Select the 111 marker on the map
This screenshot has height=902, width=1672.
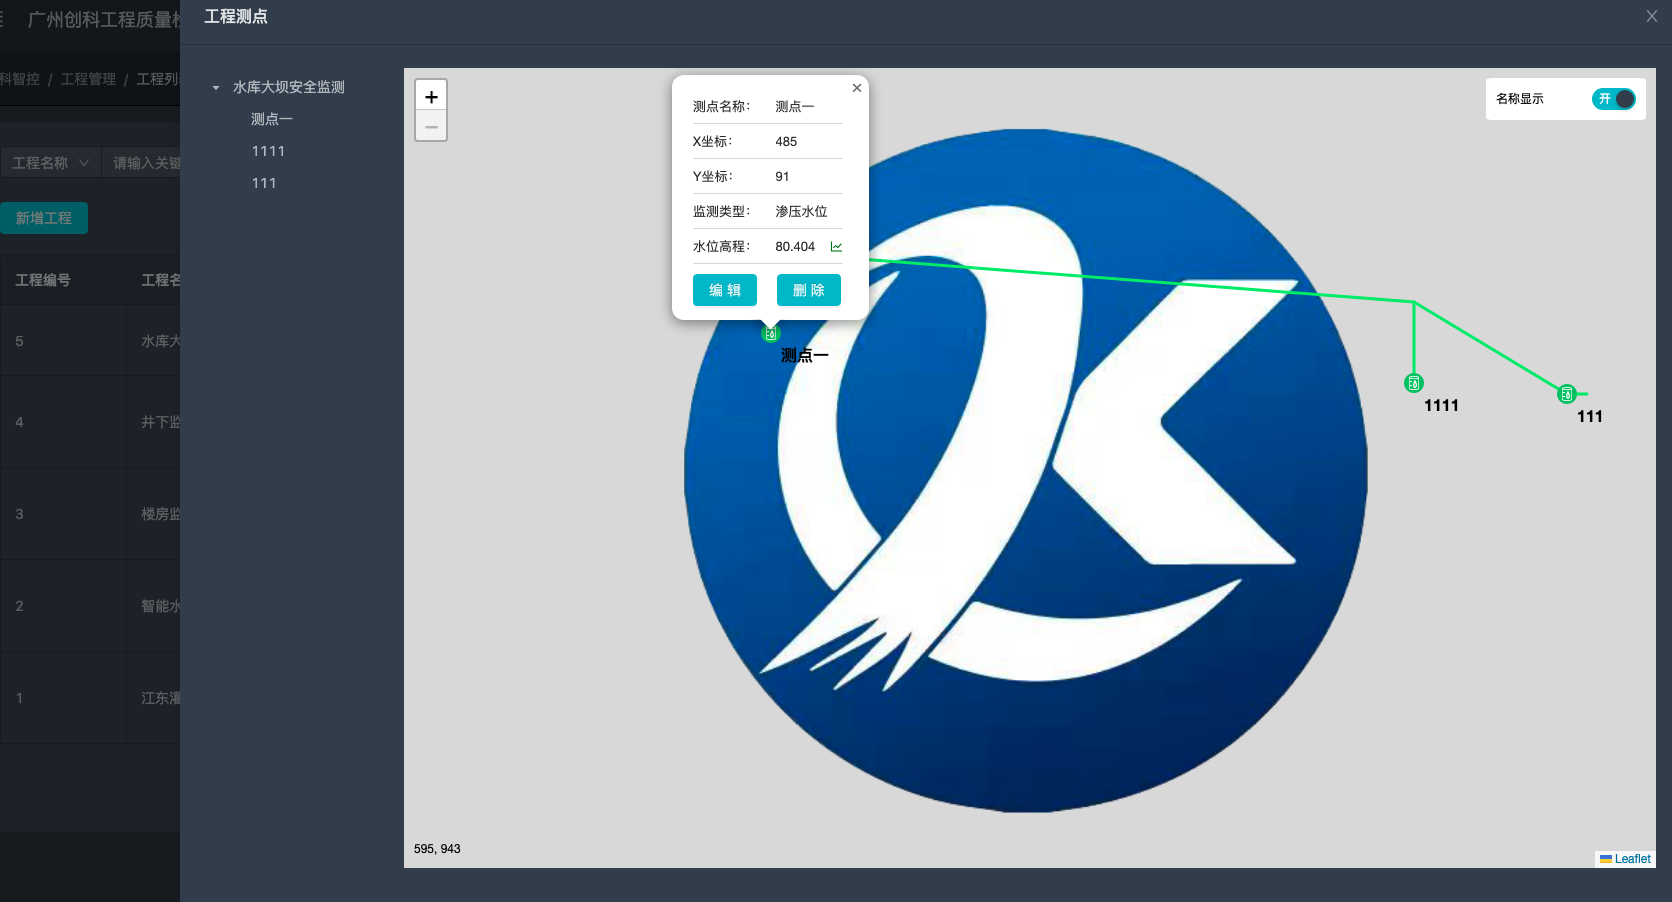[x=1566, y=394]
